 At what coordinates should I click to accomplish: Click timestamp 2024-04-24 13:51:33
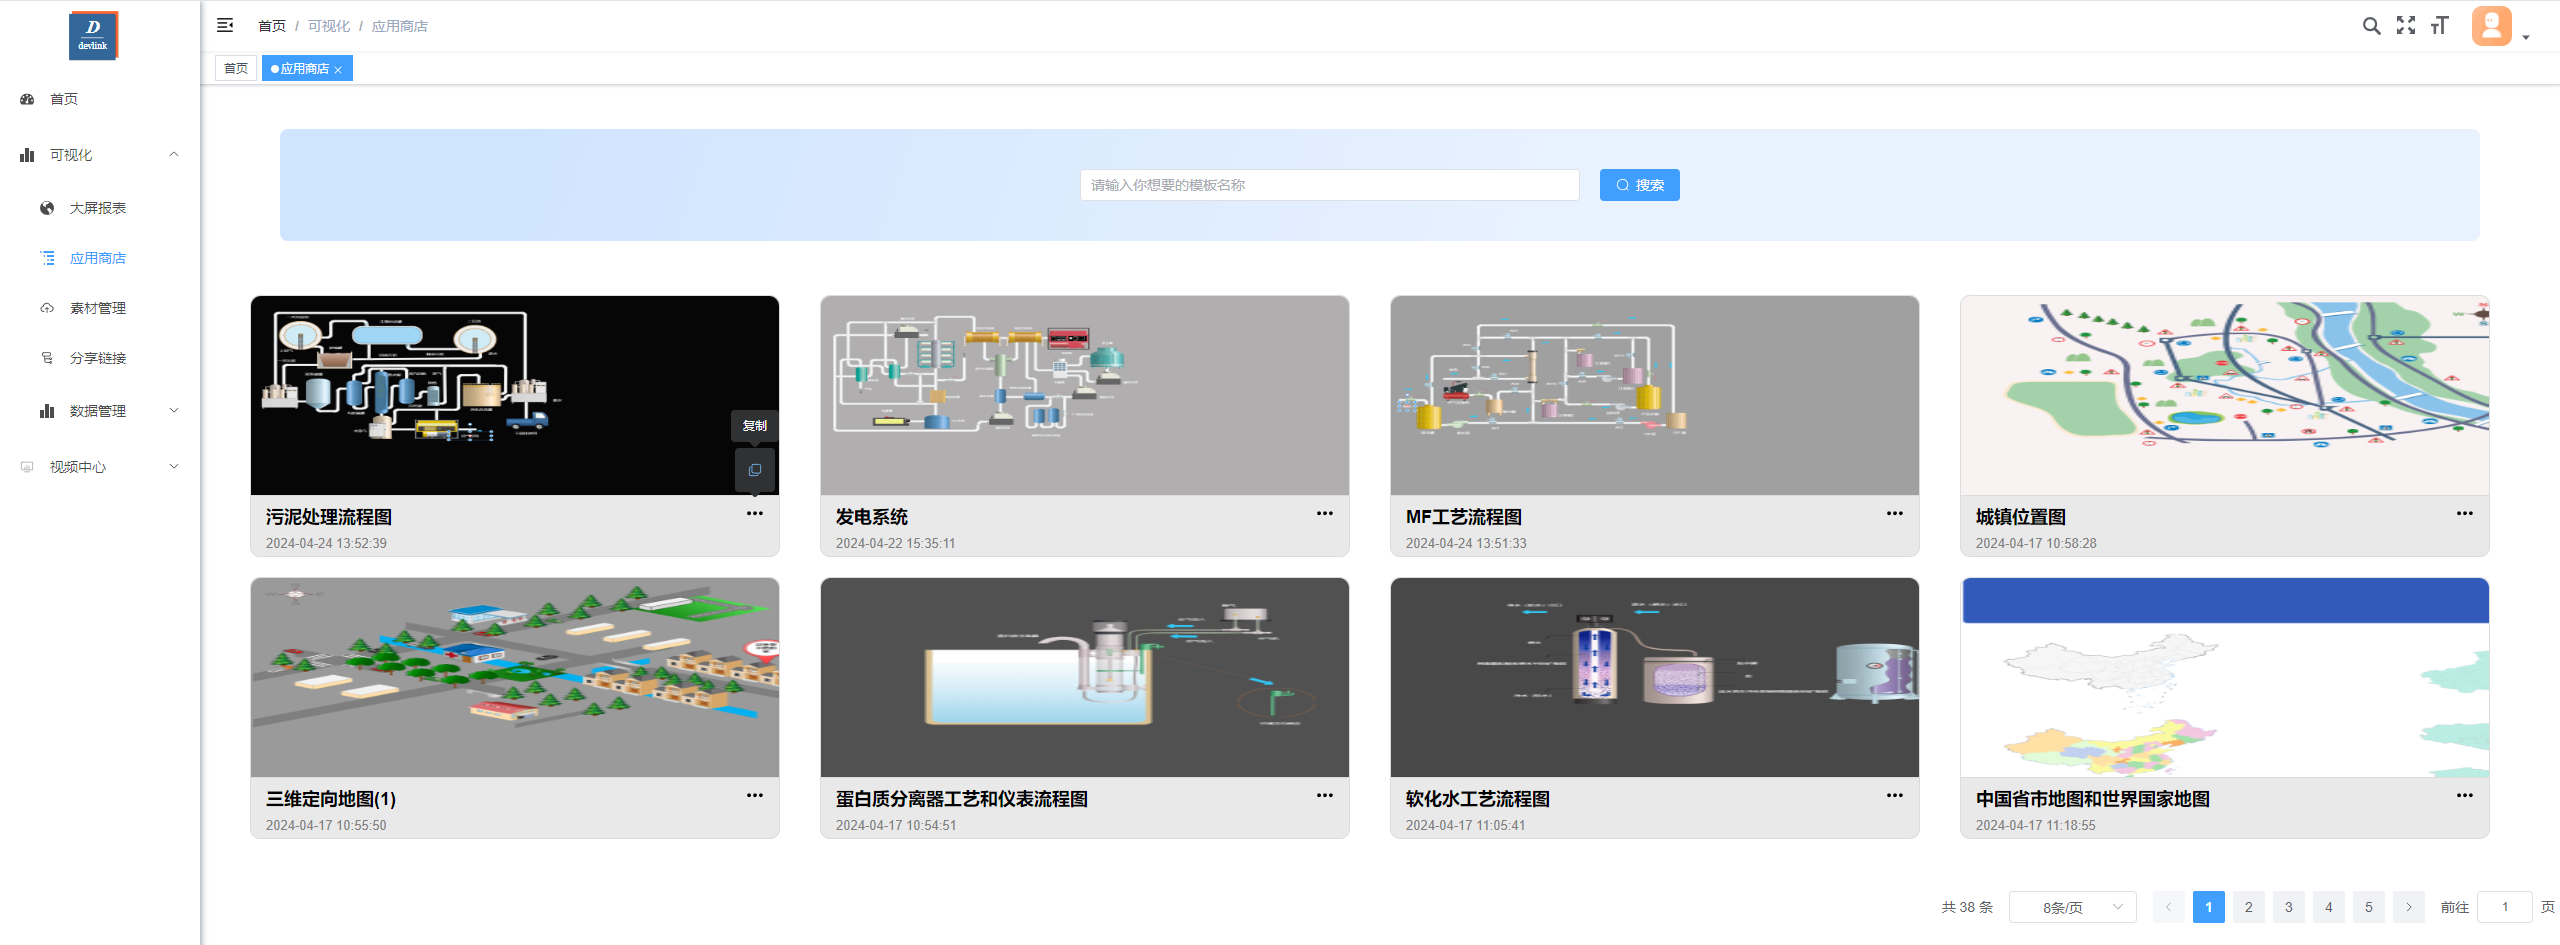1466,543
